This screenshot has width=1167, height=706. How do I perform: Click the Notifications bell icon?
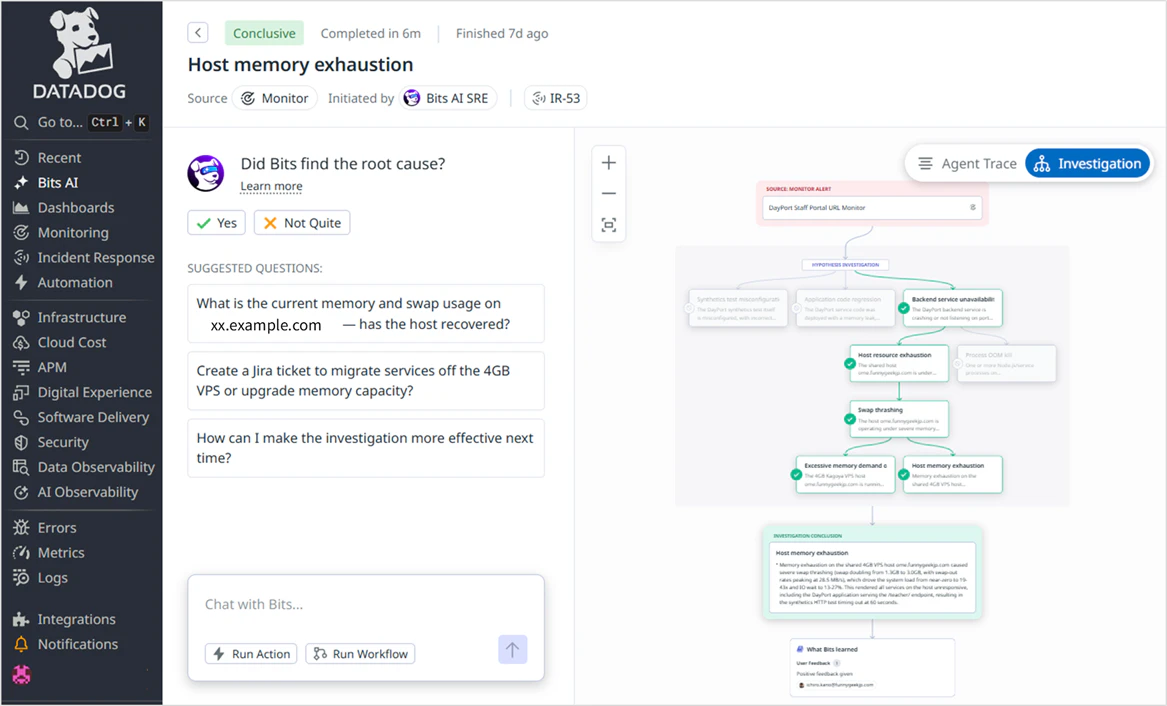(21, 644)
